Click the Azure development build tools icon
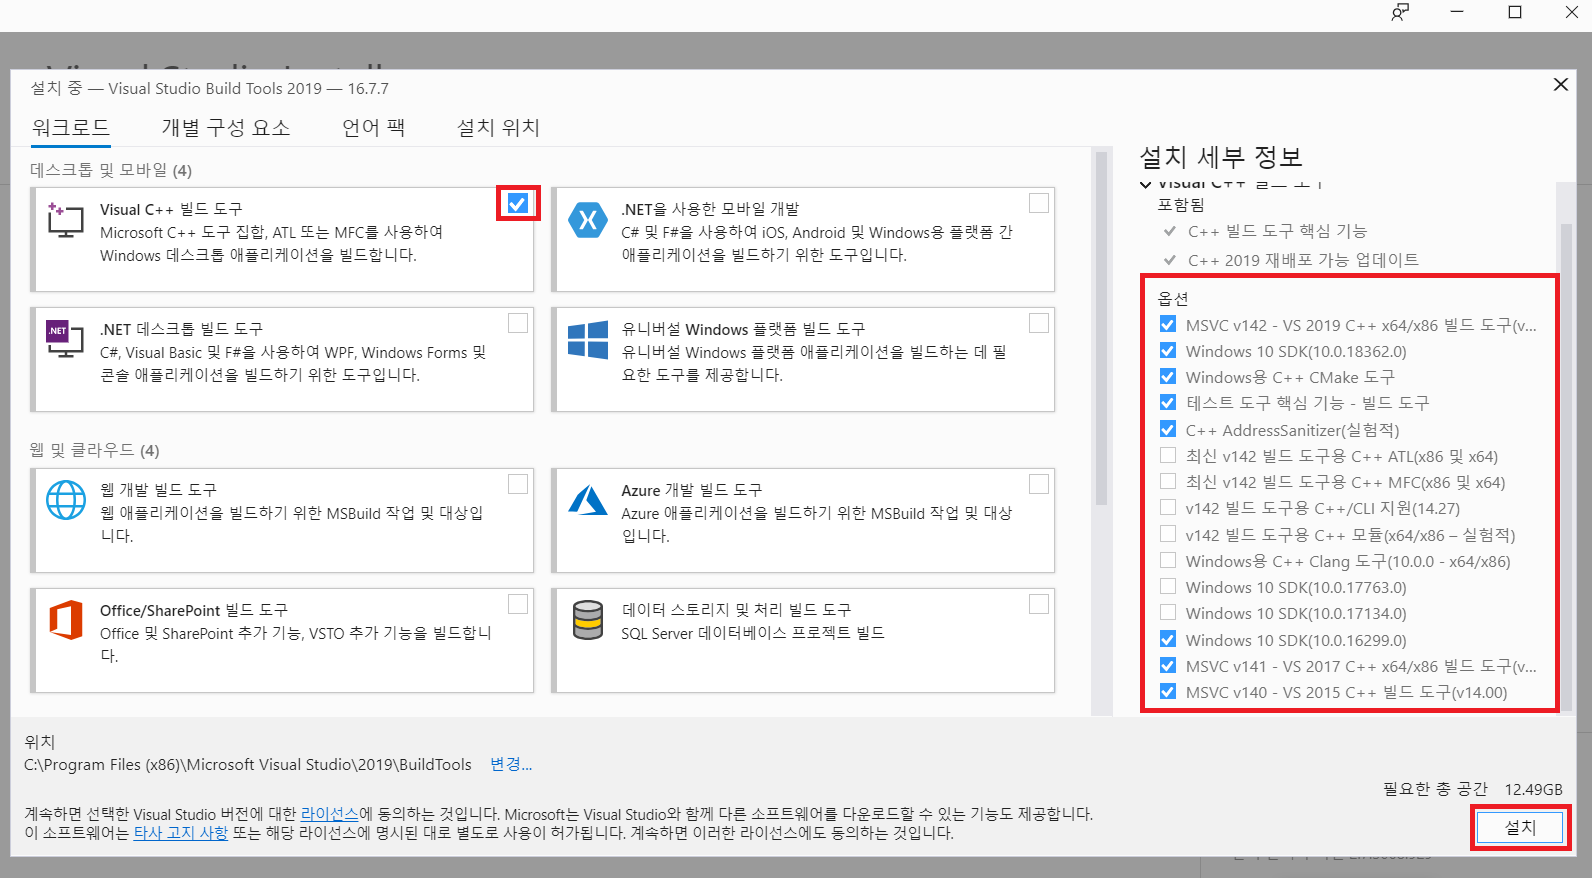 [x=588, y=500]
